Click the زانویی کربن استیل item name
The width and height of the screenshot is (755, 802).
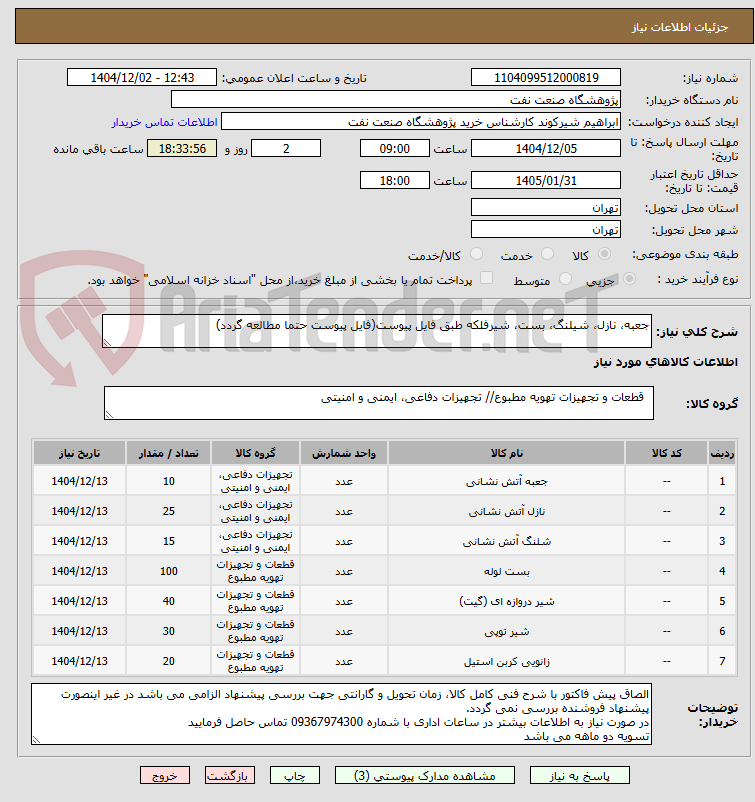[506, 661]
